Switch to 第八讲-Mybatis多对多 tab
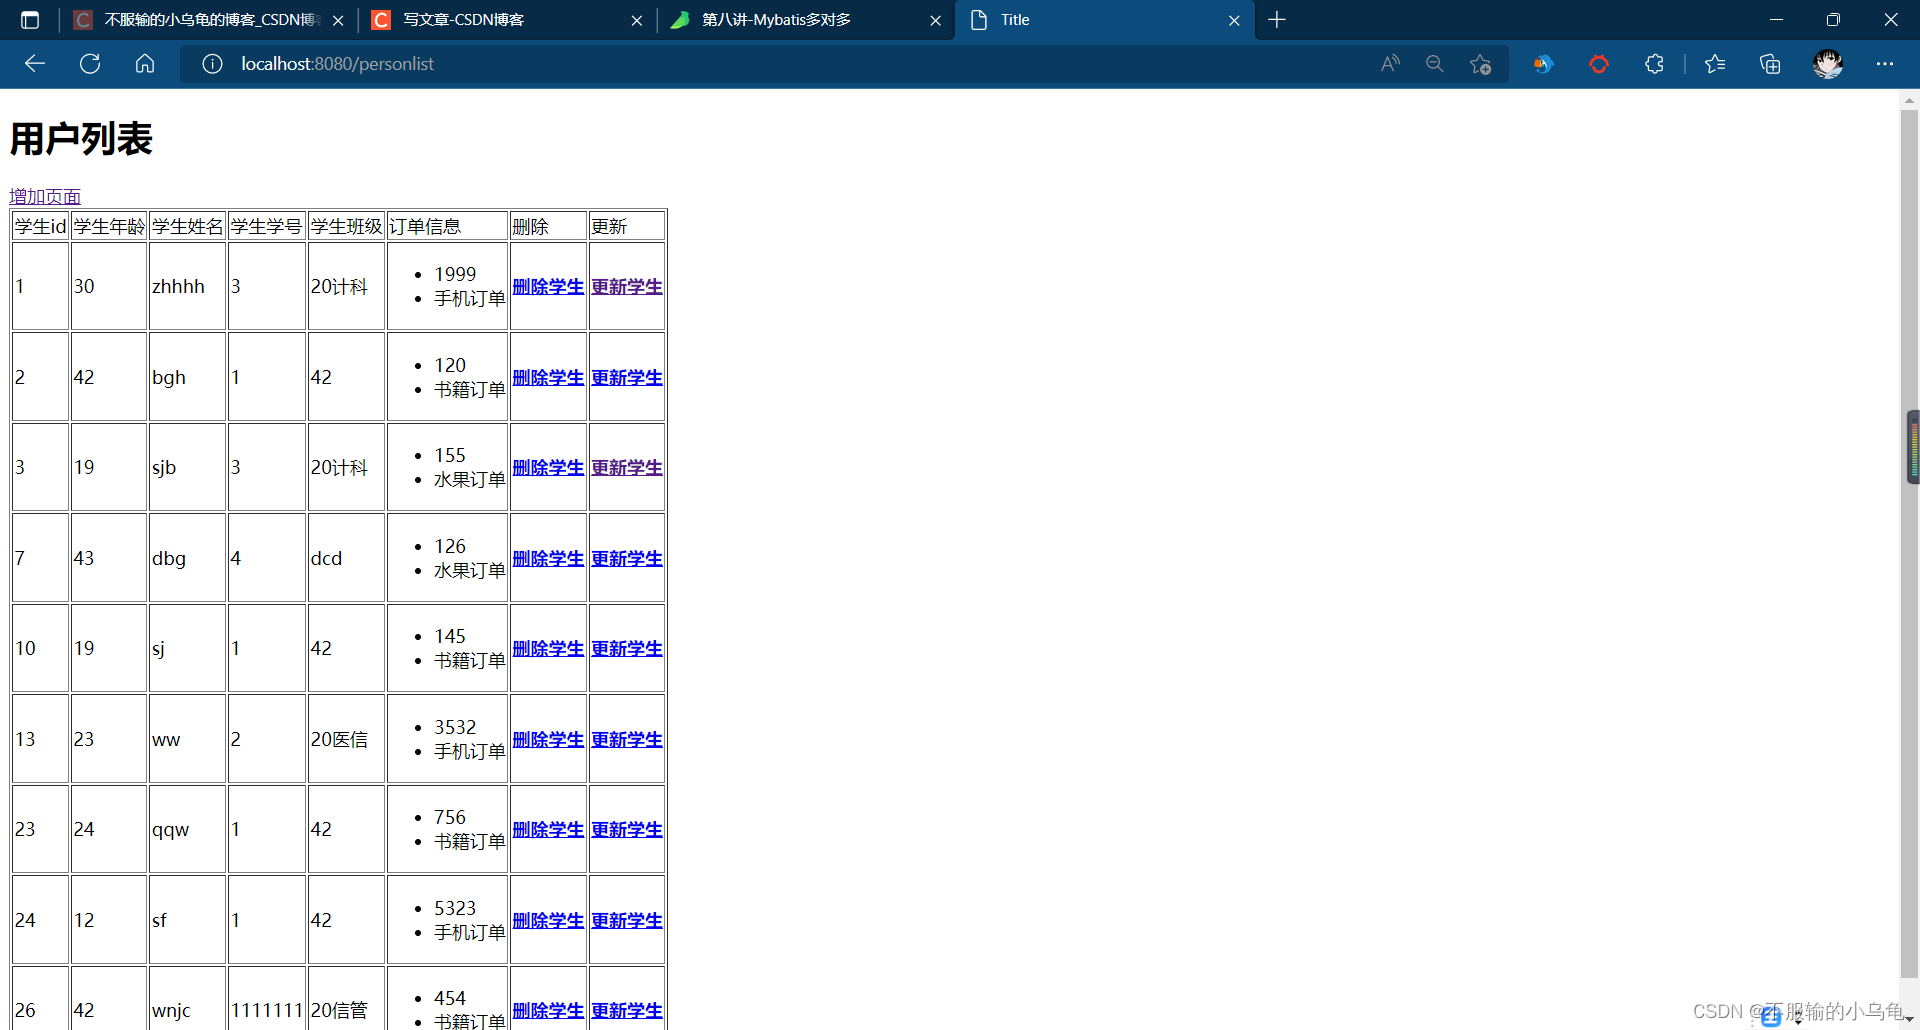This screenshot has width=1920, height=1030. [x=806, y=20]
